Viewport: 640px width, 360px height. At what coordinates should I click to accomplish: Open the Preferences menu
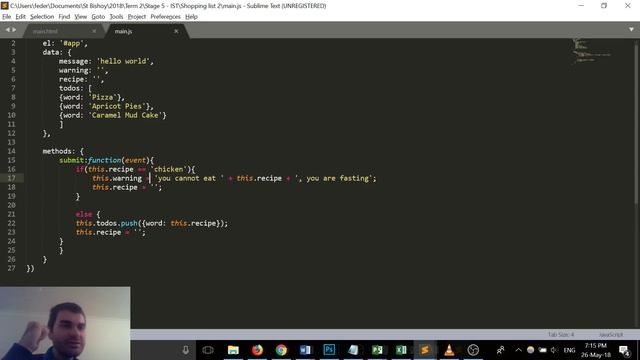pyautogui.click(x=165, y=17)
